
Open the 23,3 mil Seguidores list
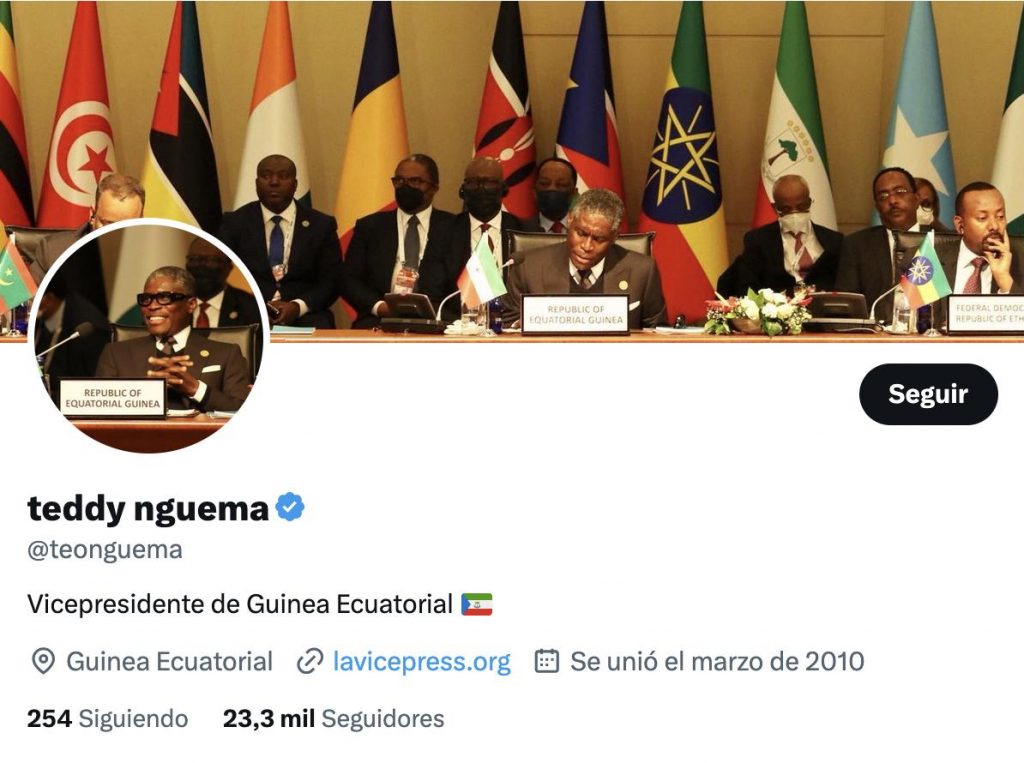point(334,719)
